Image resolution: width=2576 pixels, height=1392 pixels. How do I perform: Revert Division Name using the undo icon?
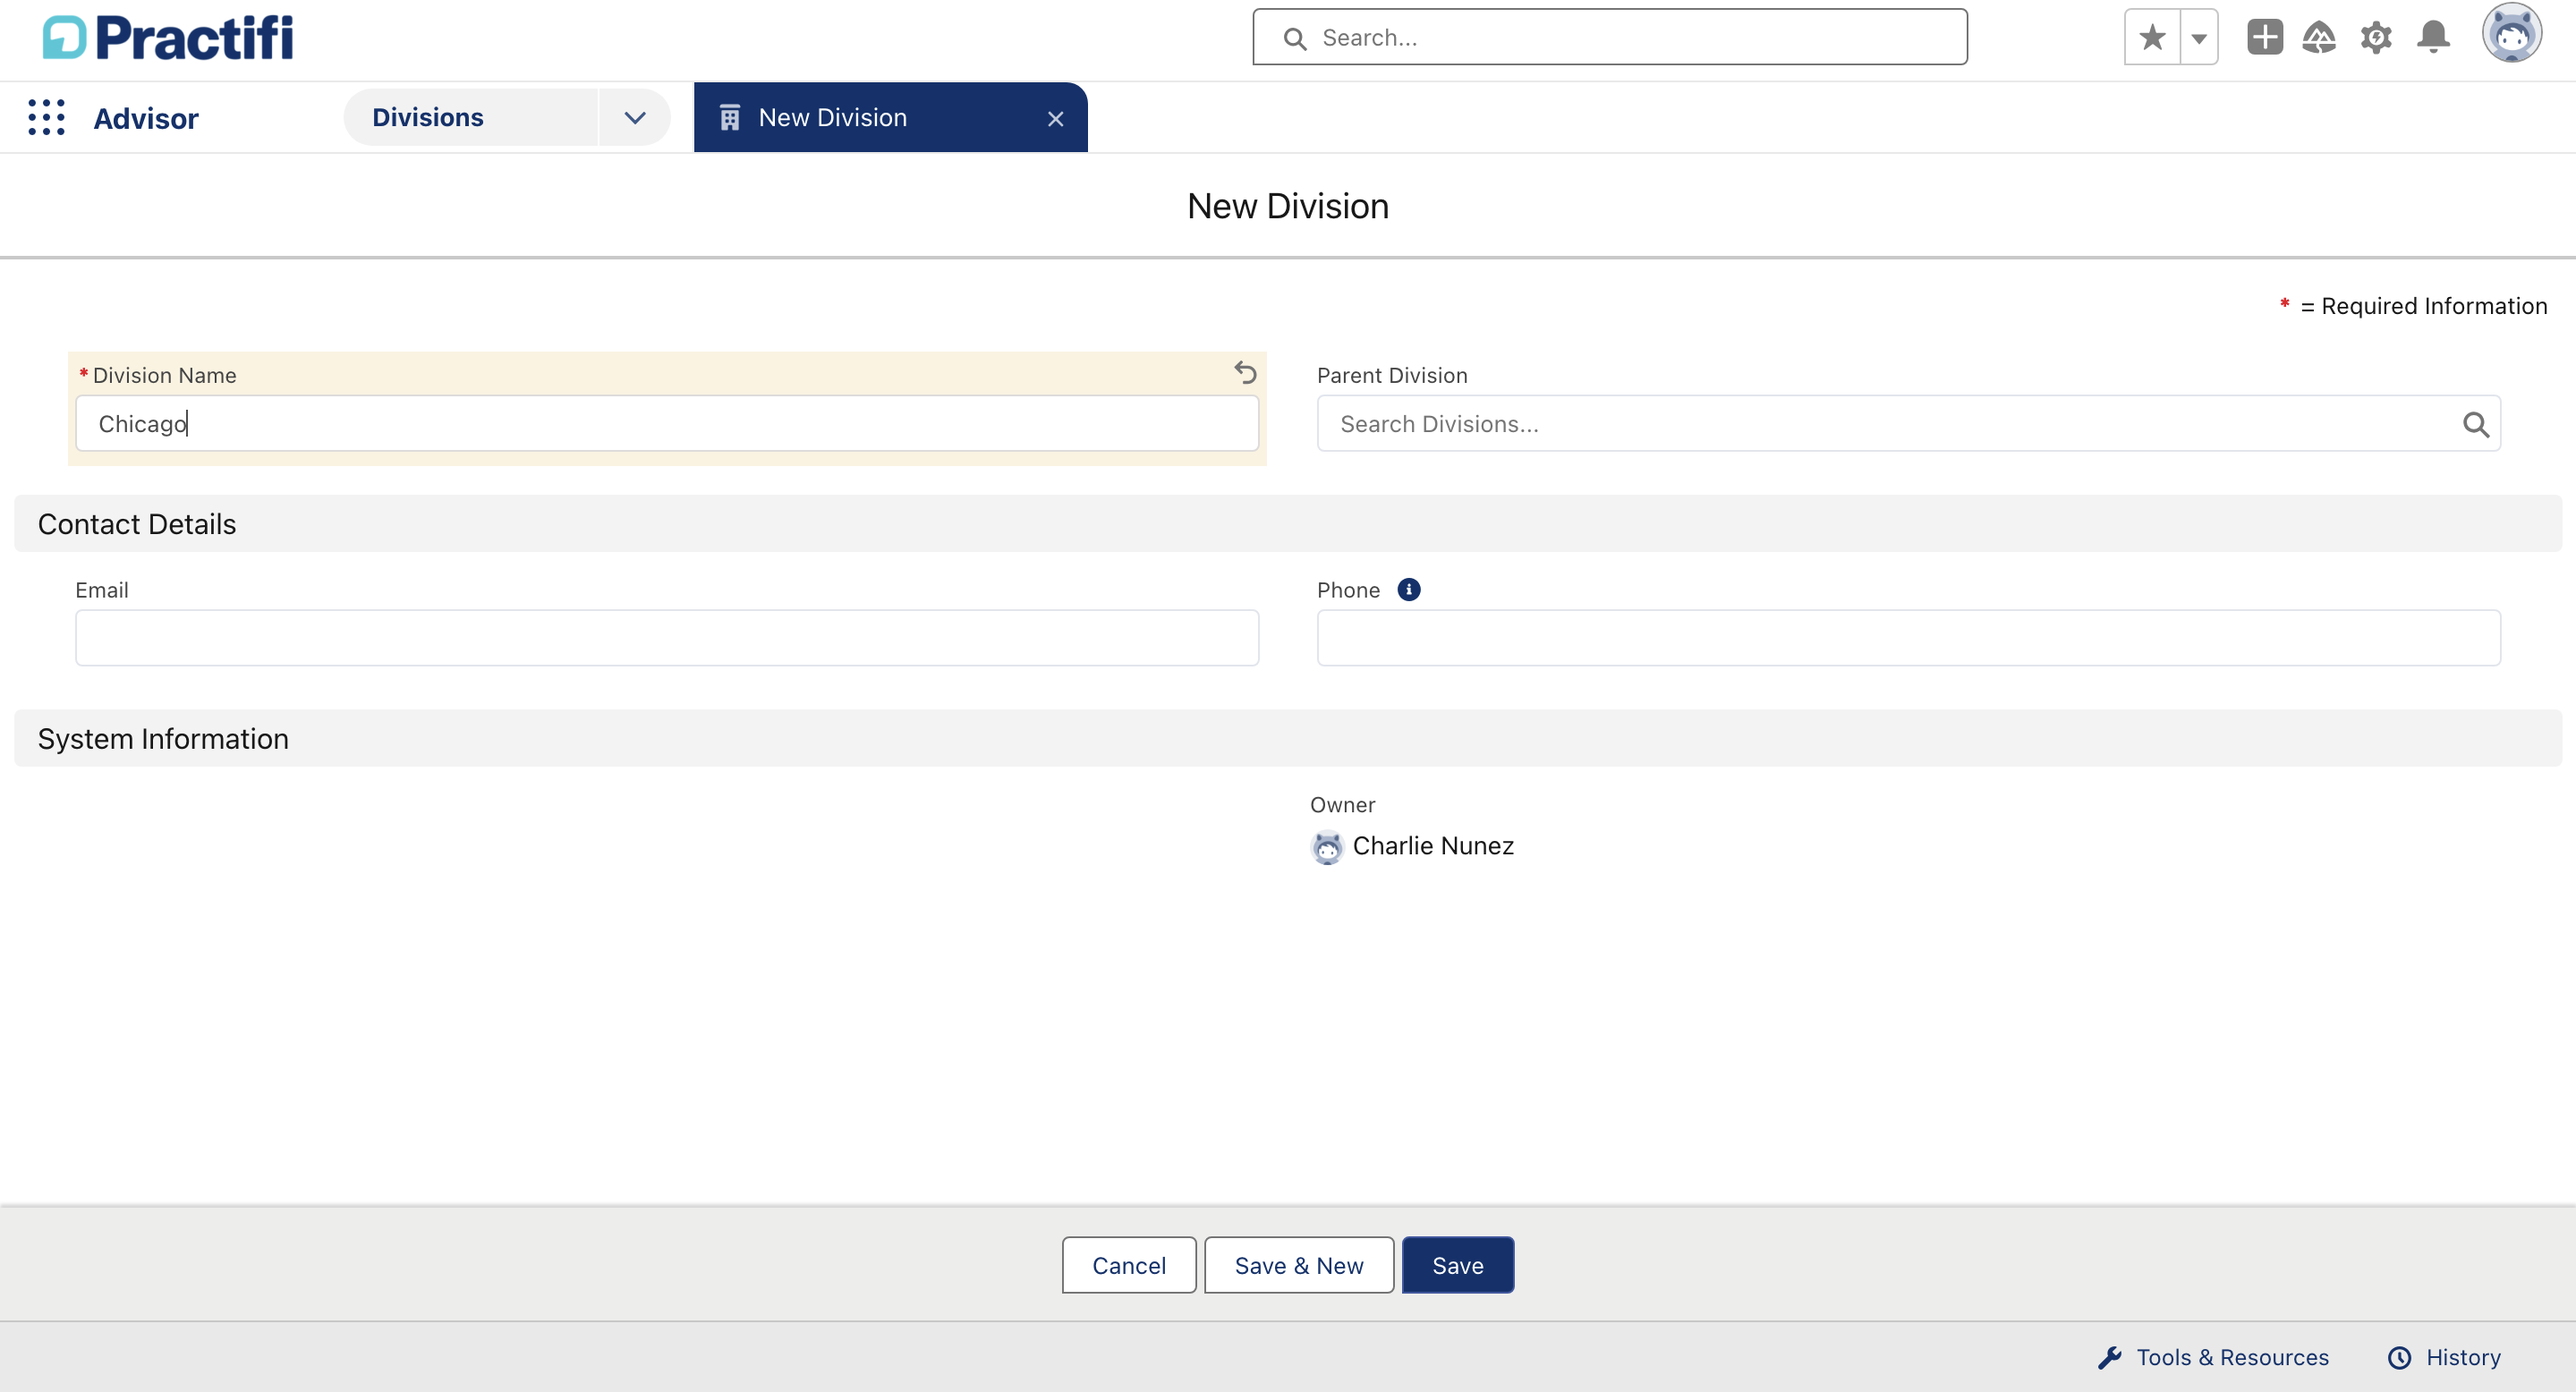(1246, 372)
